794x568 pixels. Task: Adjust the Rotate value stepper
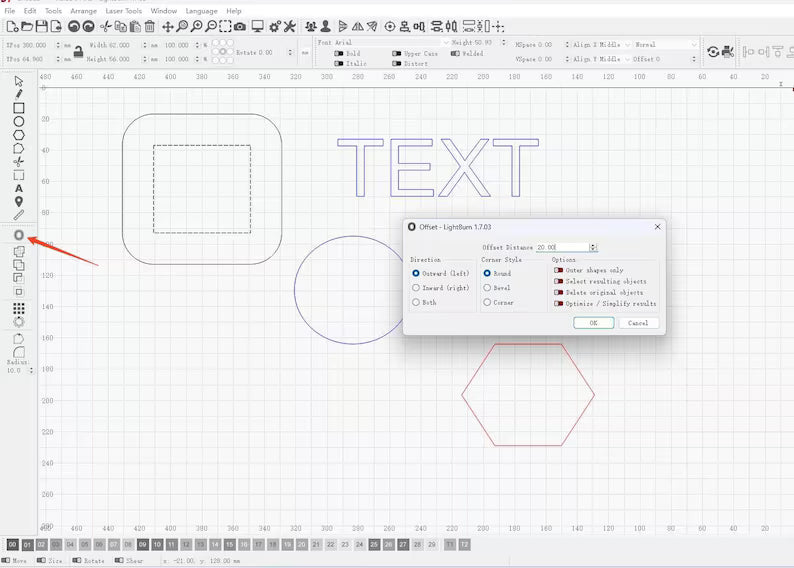[x=290, y=52]
